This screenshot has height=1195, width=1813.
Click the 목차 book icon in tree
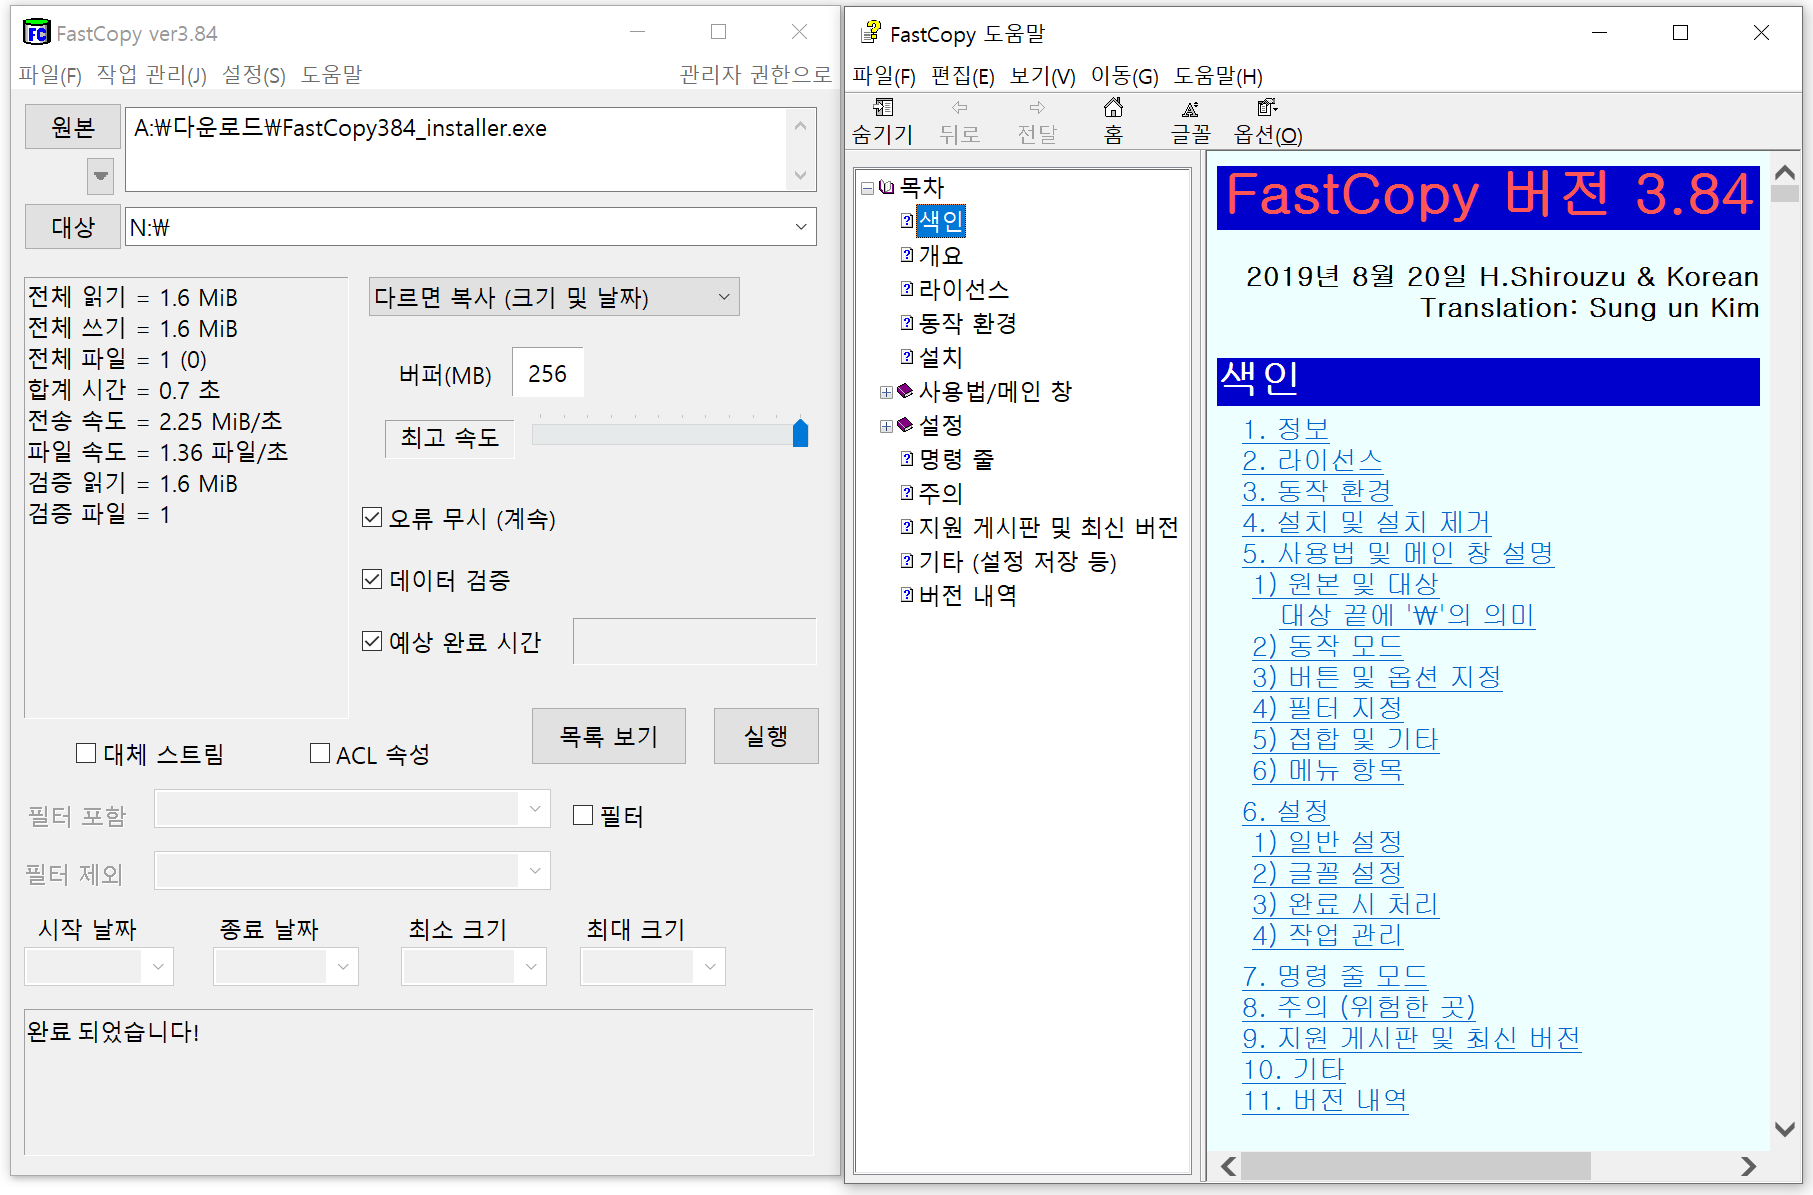tap(886, 187)
